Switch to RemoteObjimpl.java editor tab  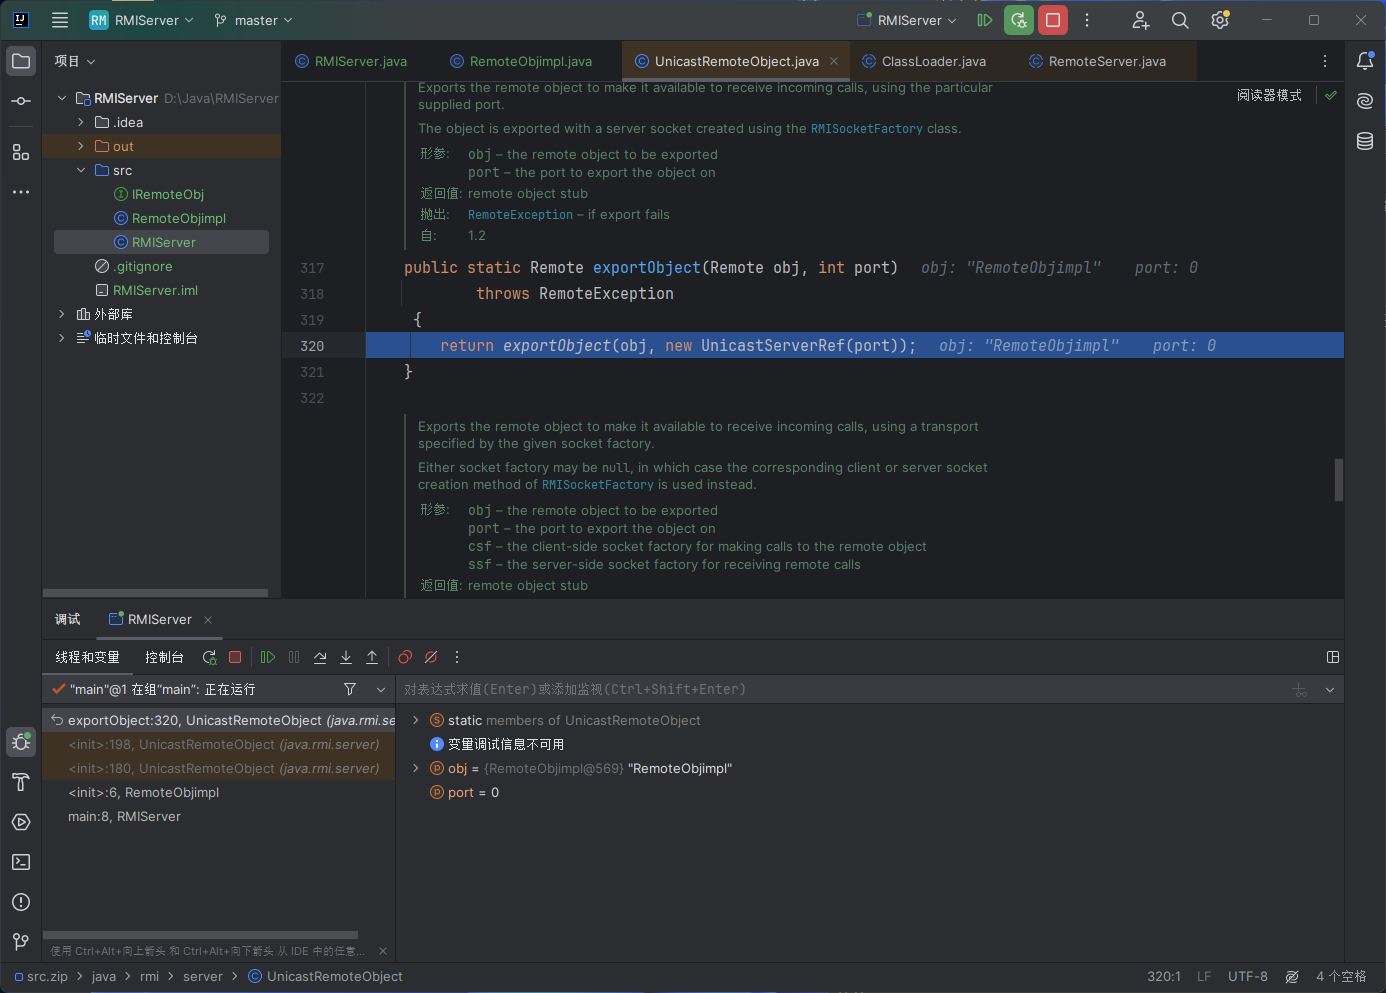click(521, 61)
